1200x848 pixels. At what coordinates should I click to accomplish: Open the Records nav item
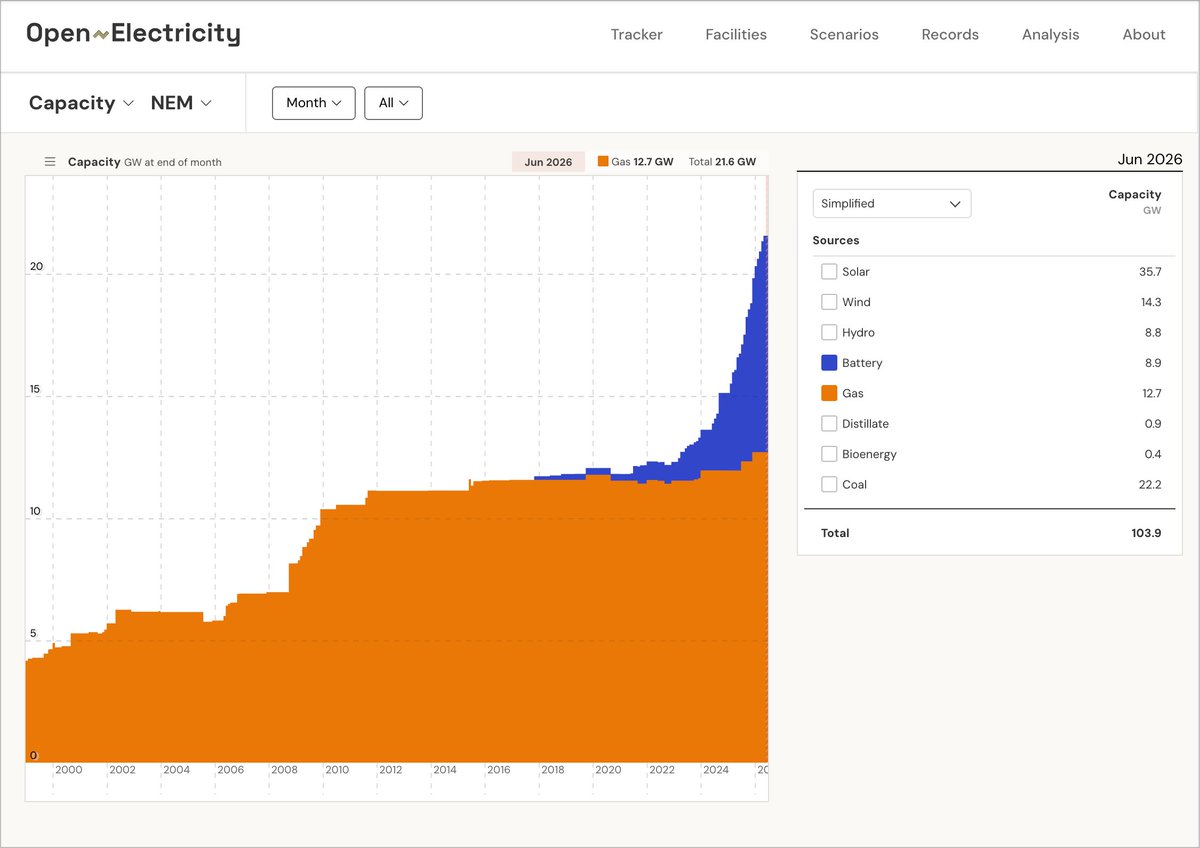(950, 34)
